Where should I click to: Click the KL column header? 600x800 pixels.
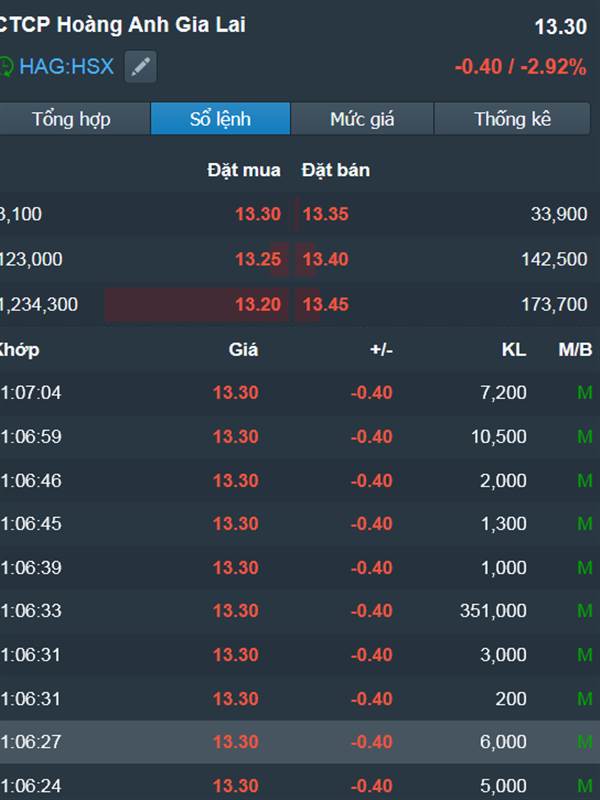tap(514, 350)
